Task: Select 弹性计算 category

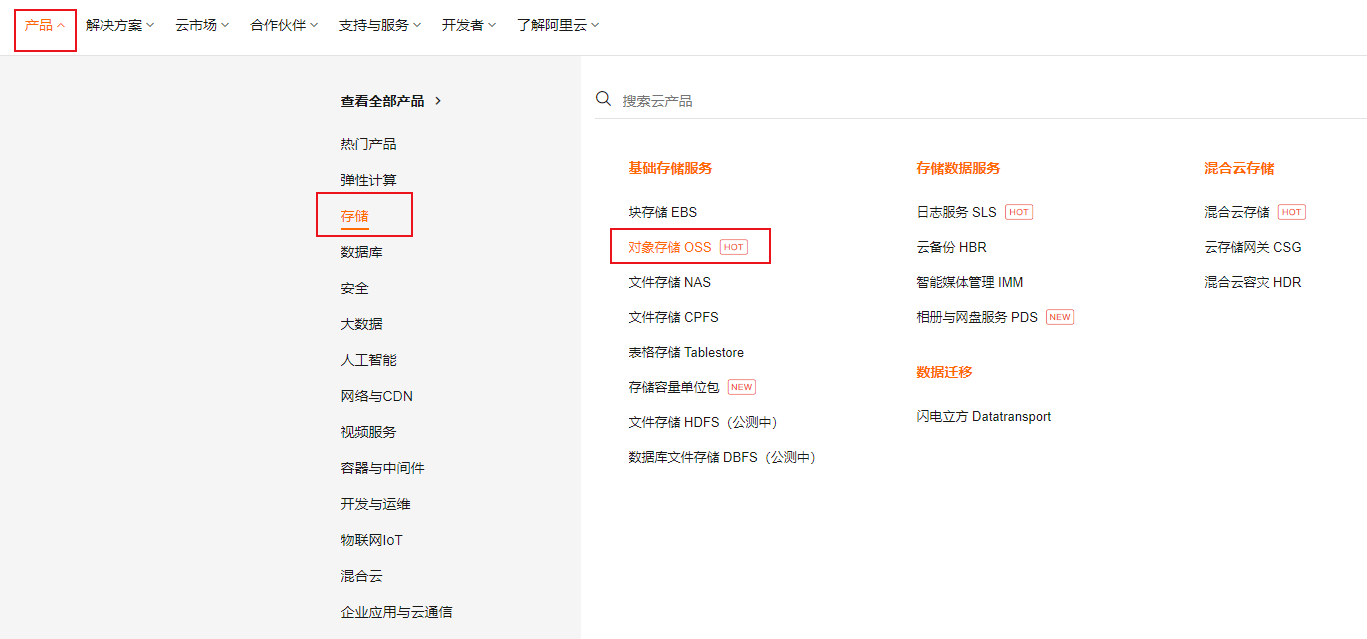Action: [x=368, y=180]
